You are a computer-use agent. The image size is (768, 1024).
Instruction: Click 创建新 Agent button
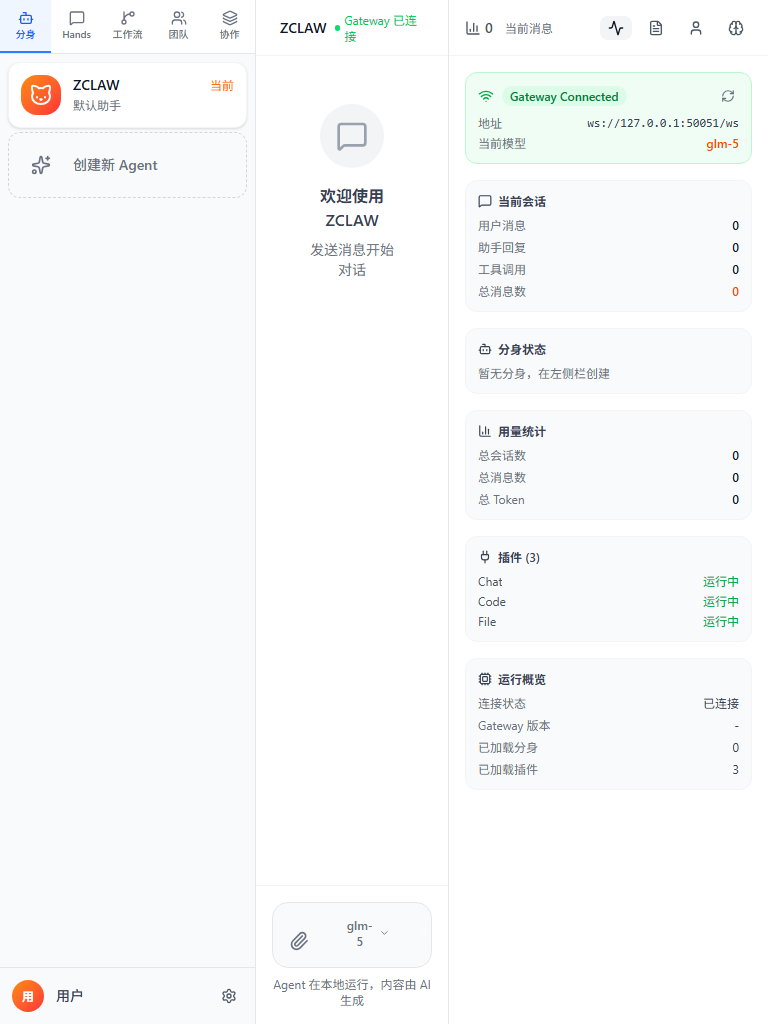point(127,165)
